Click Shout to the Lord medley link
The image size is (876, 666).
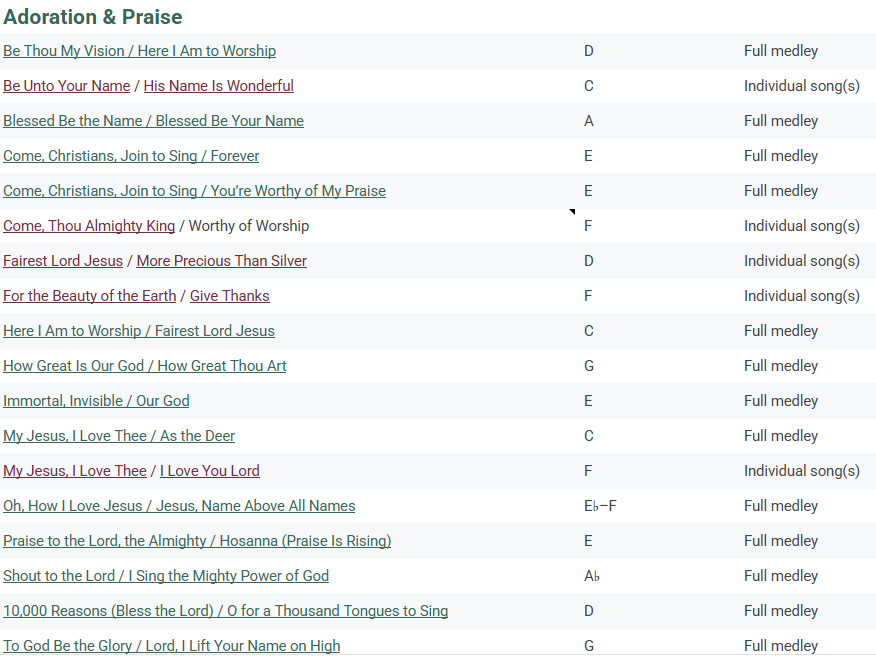tap(165, 576)
